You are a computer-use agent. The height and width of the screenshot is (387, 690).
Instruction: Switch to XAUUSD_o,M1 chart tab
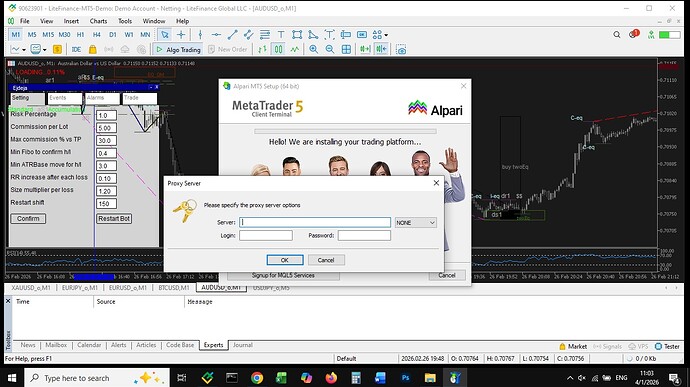point(31,287)
